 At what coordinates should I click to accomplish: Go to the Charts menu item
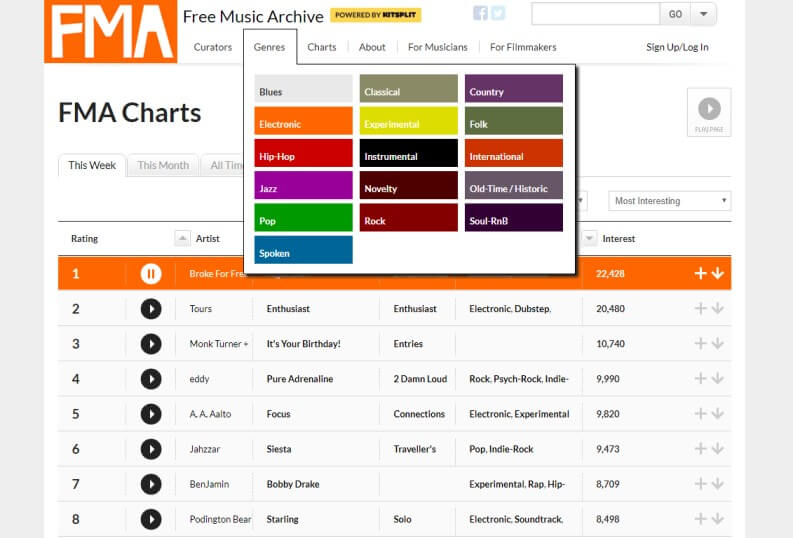[x=322, y=47]
